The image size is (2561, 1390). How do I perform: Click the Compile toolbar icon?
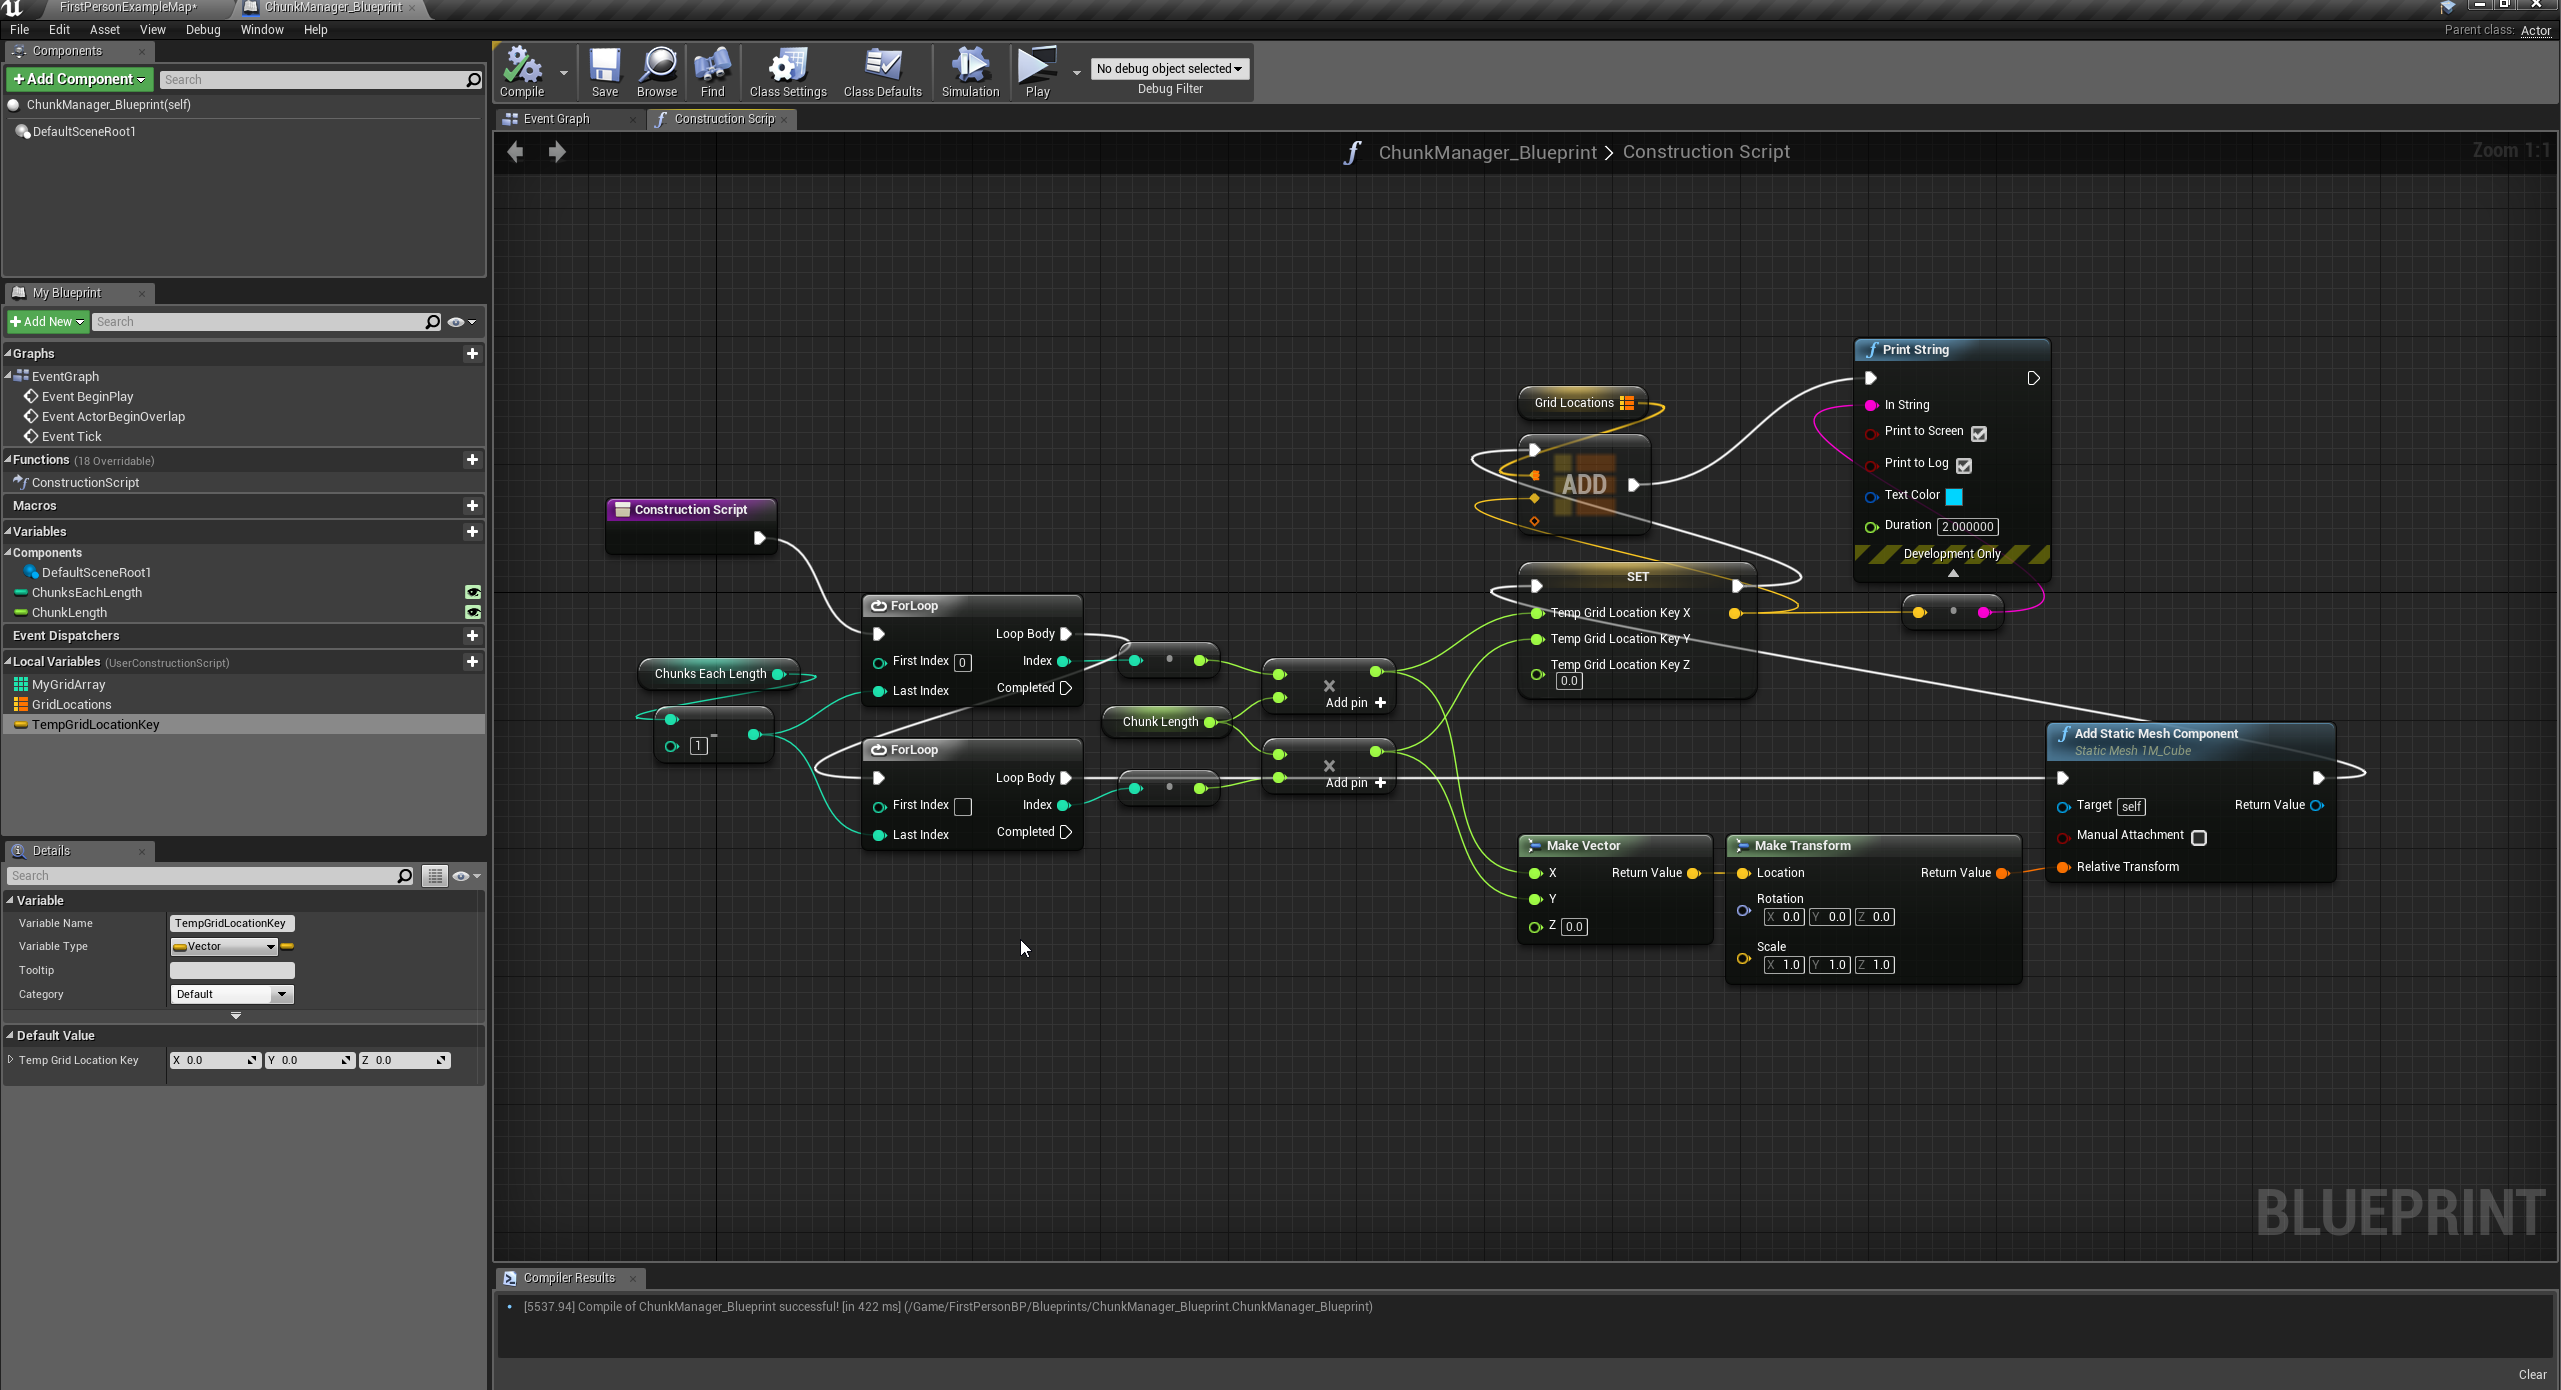(x=522, y=66)
